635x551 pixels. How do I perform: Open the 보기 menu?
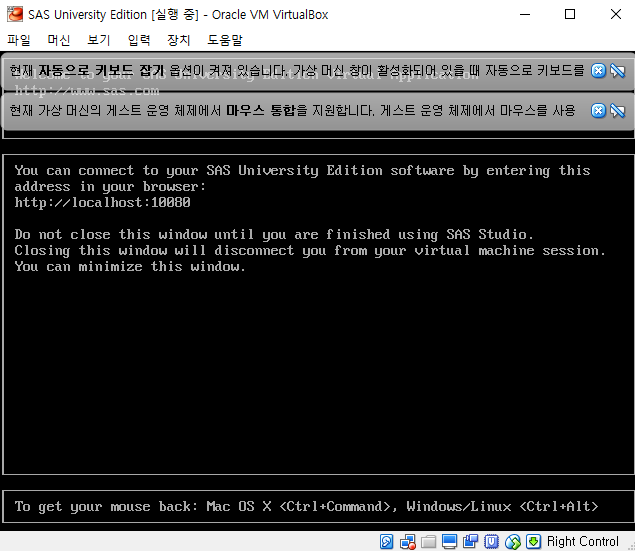(99, 40)
